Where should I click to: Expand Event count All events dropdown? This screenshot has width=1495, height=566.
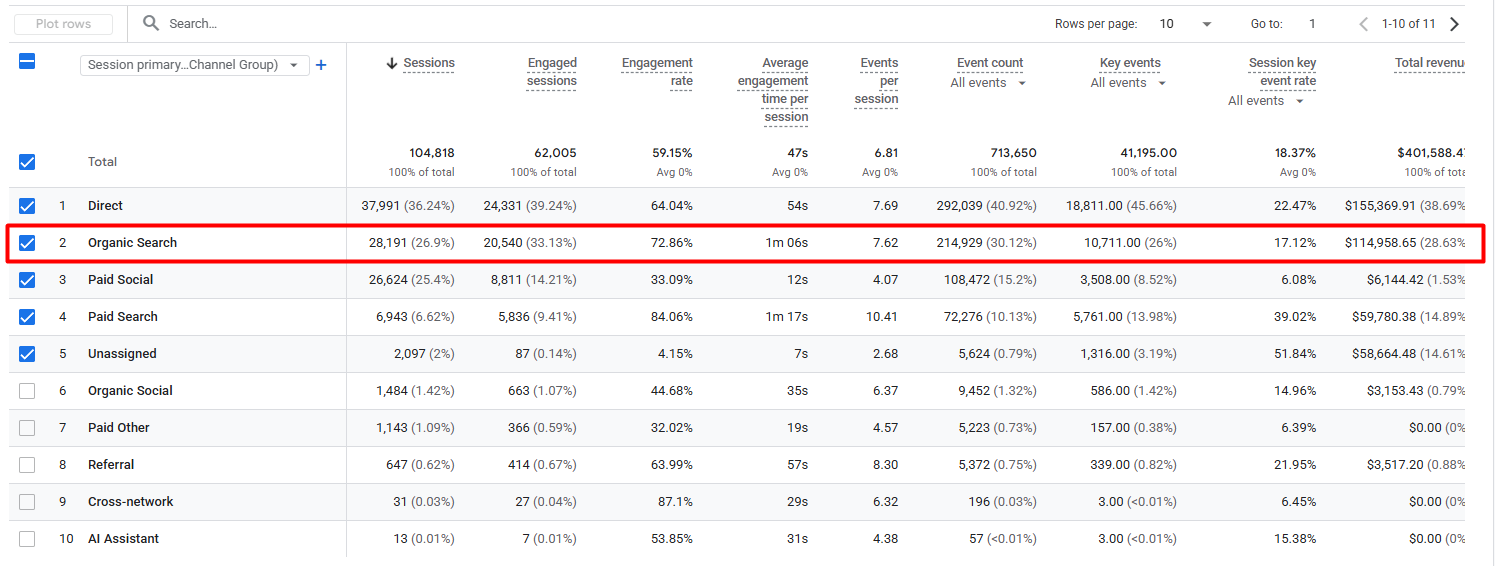[988, 83]
